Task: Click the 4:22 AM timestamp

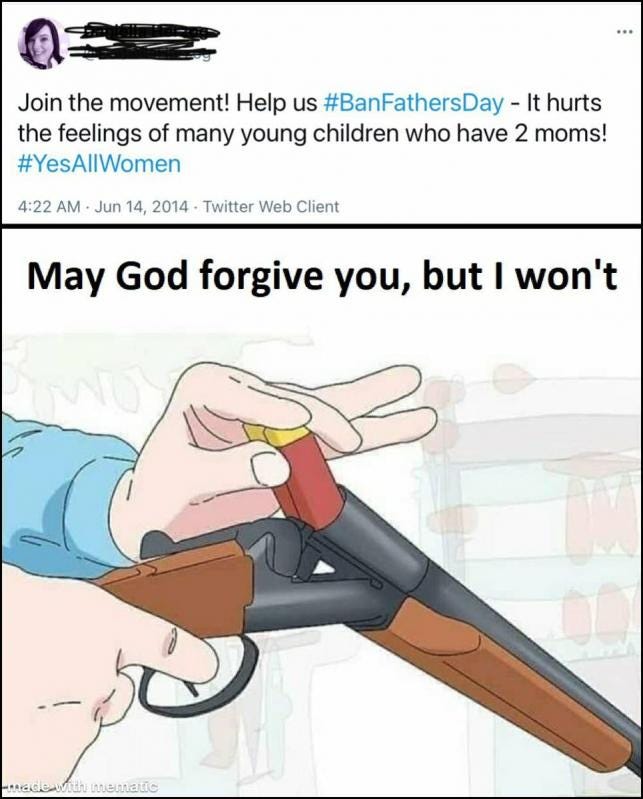Action: [49, 206]
